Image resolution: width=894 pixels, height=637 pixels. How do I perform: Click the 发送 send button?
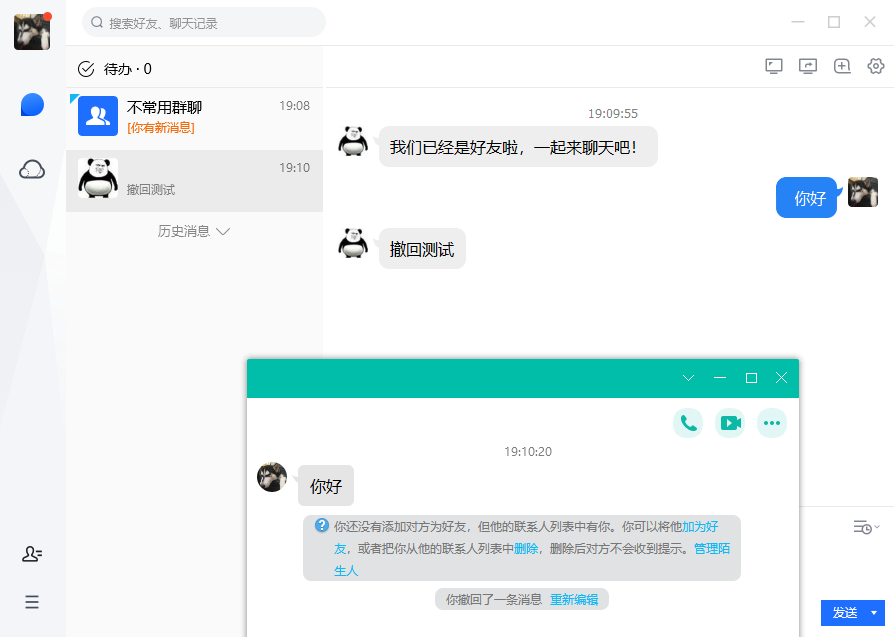(843, 613)
